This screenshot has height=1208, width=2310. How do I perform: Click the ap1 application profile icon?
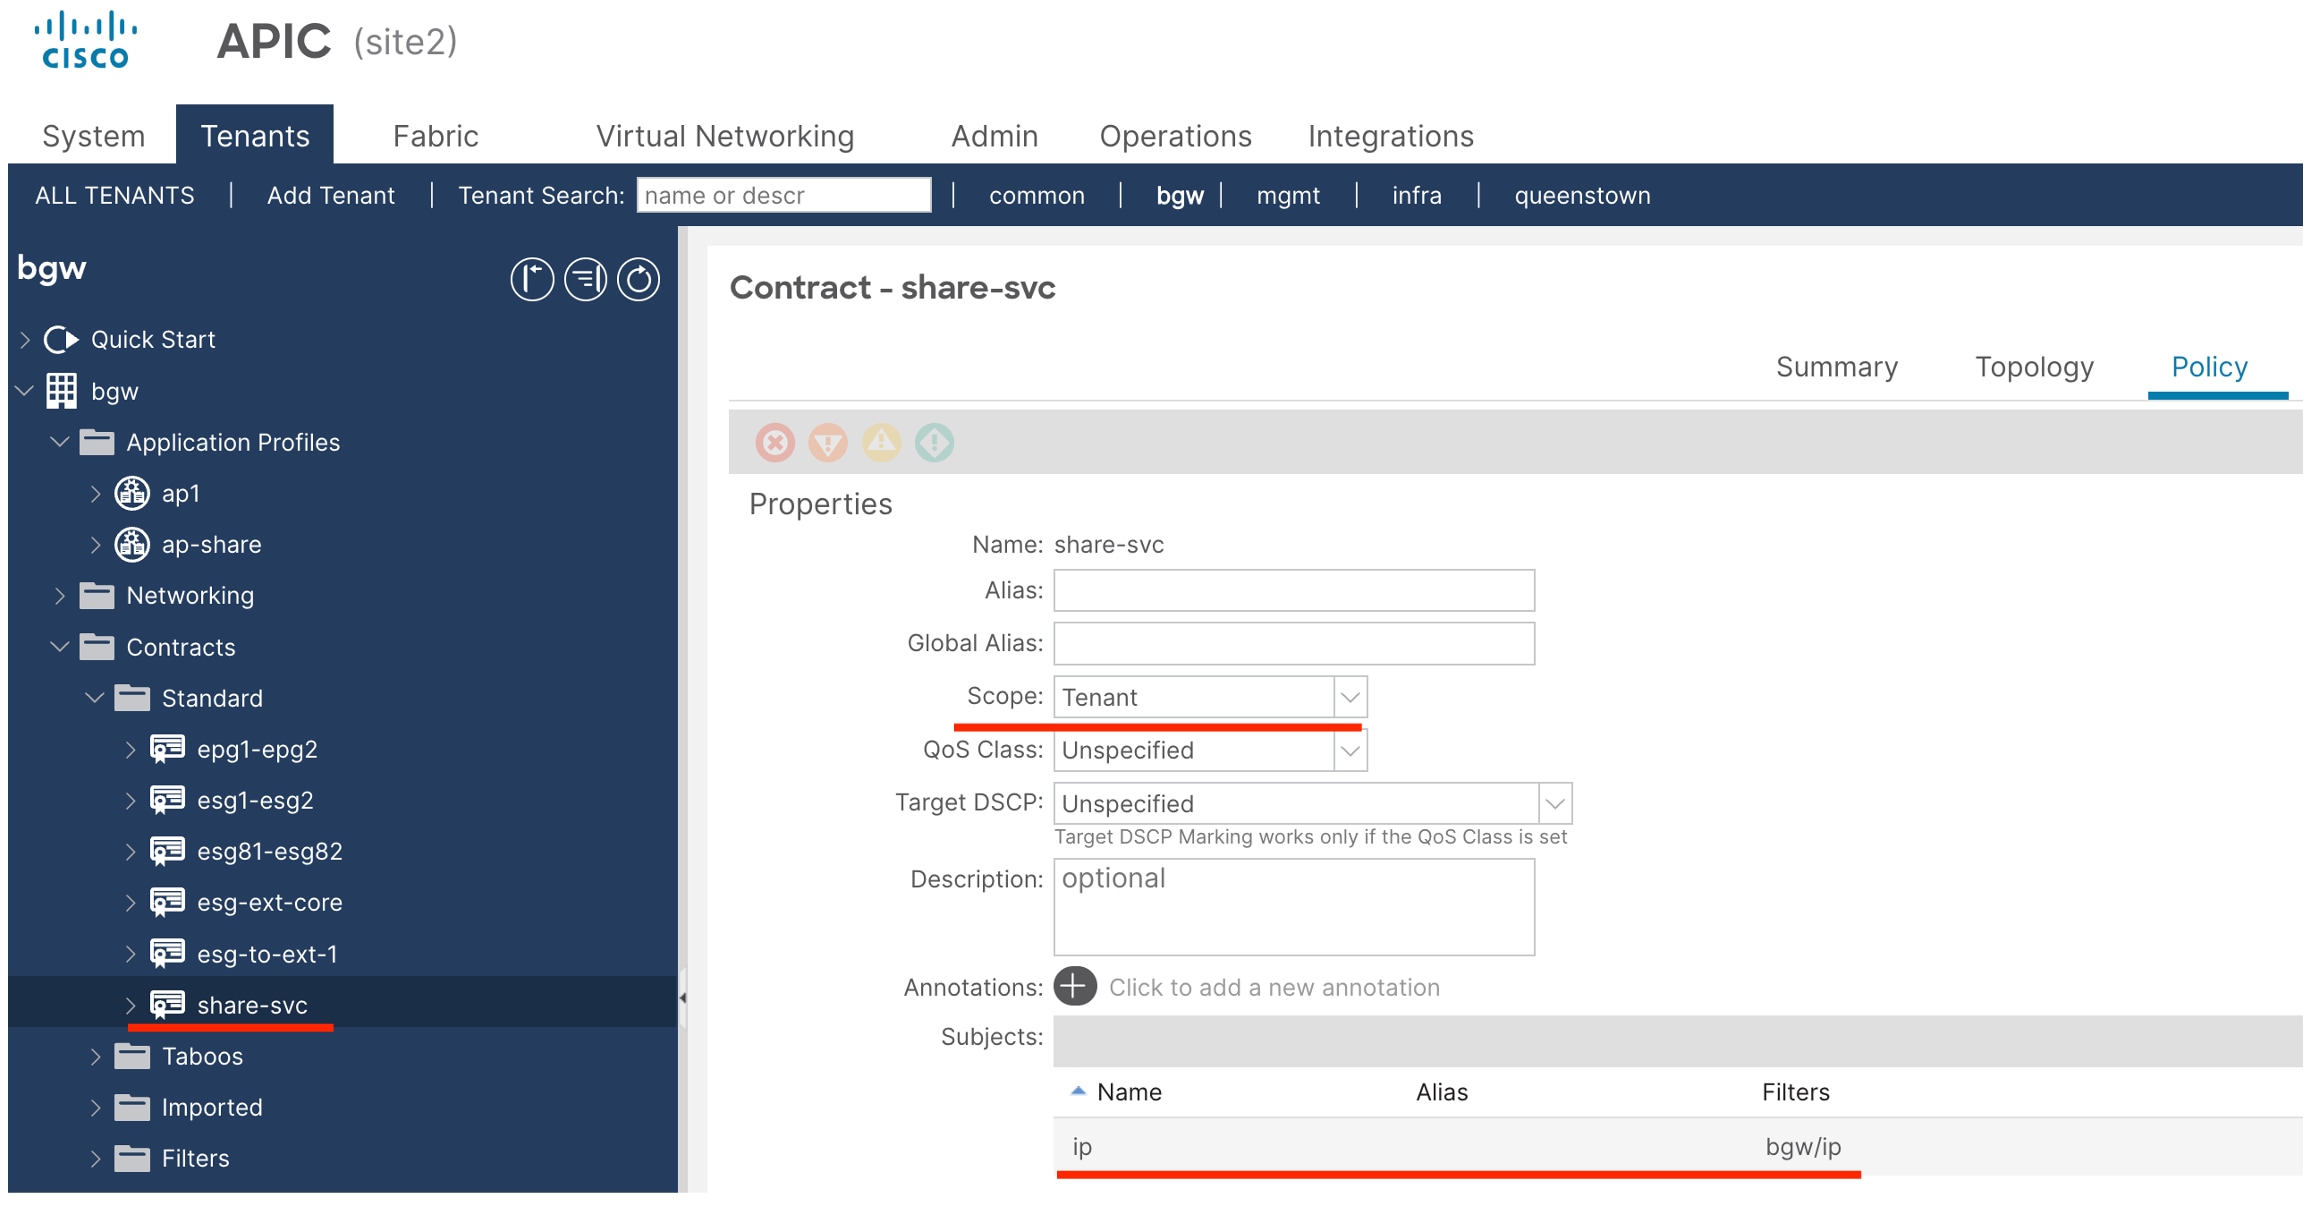click(x=132, y=493)
